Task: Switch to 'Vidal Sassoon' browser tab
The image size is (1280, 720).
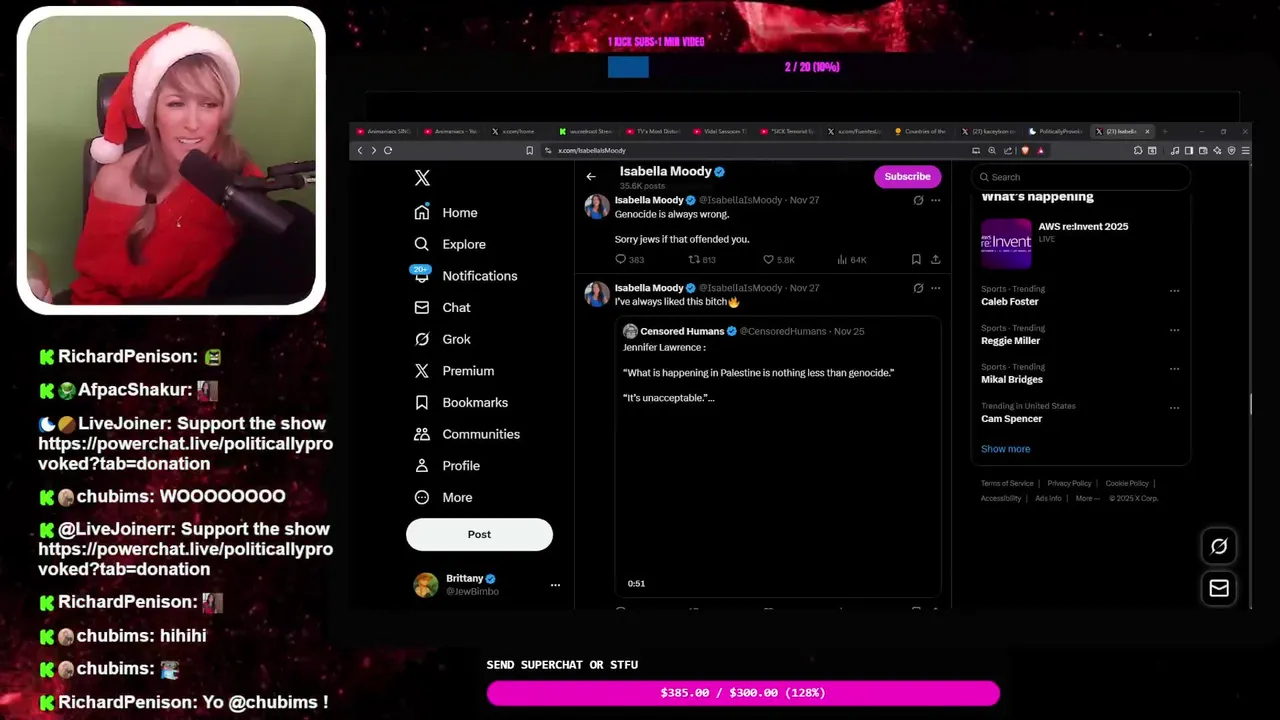Action: 722,131
